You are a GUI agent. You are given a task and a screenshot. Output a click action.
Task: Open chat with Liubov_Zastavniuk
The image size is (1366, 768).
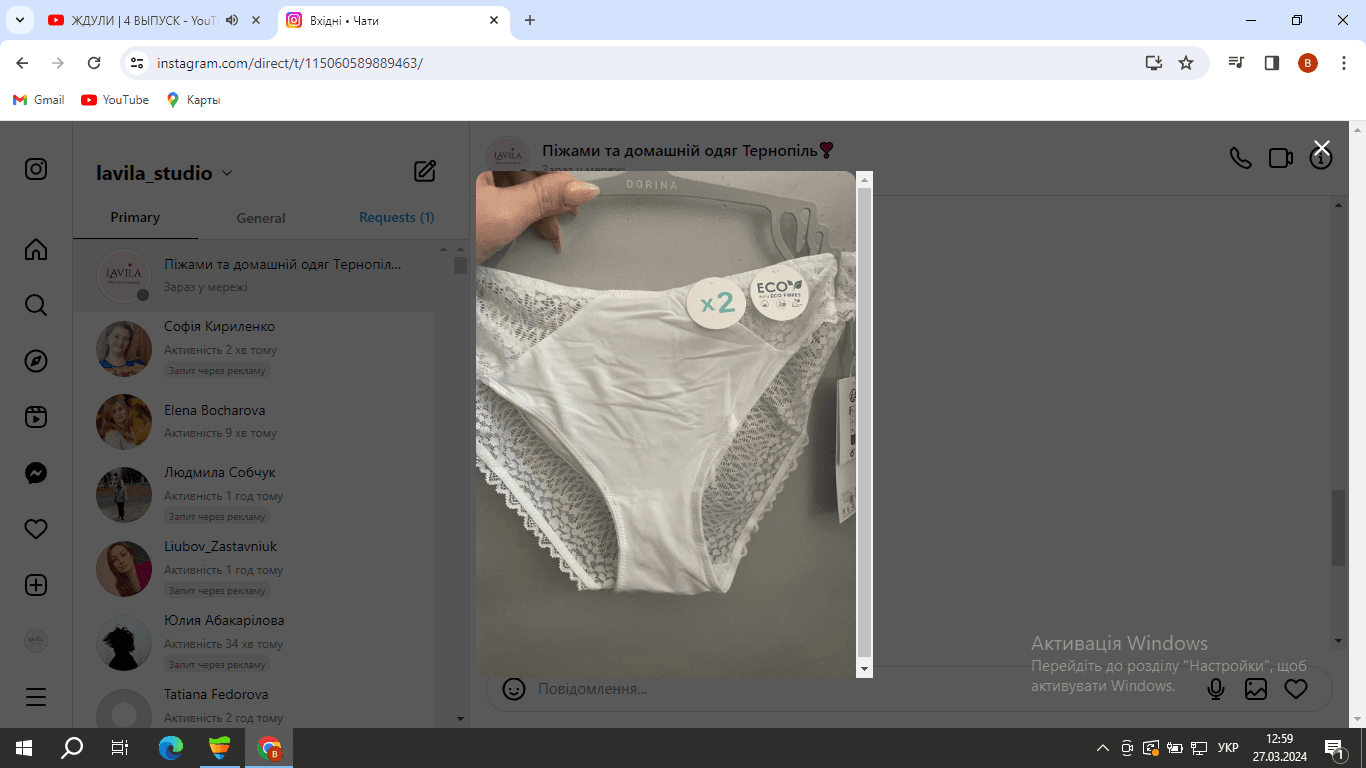click(x=254, y=569)
